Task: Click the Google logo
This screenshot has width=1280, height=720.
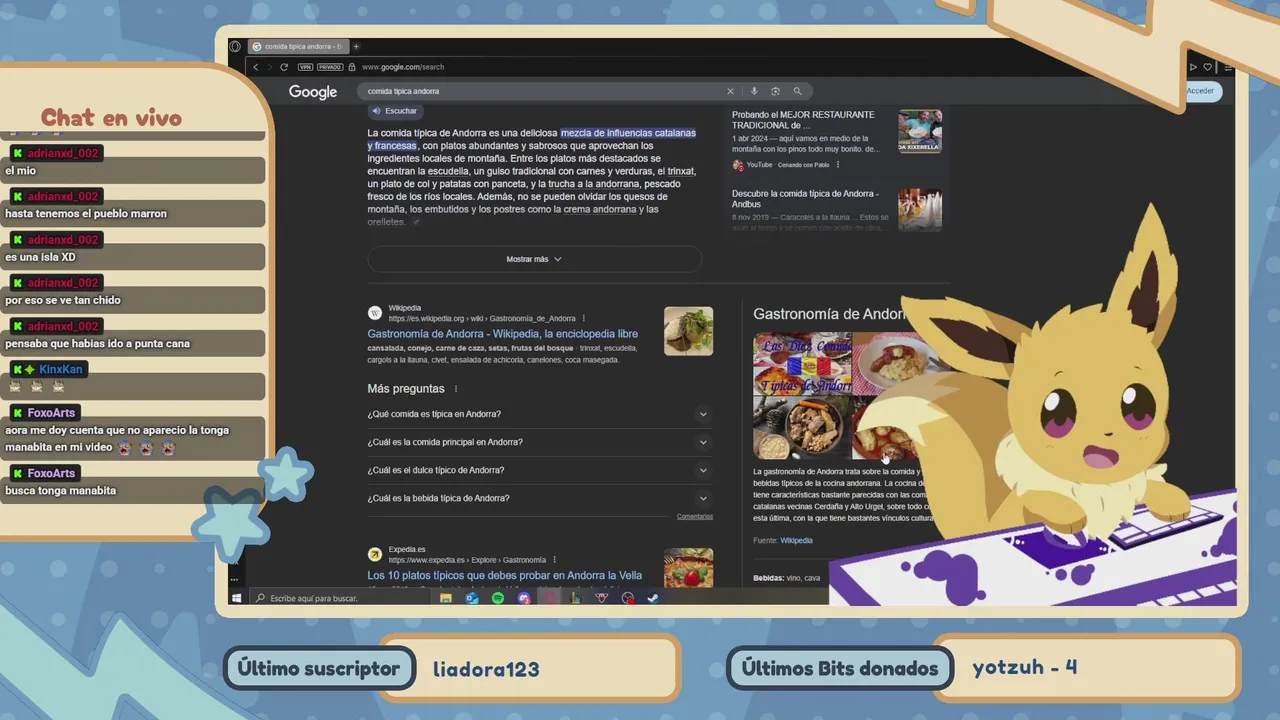Action: (313, 92)
